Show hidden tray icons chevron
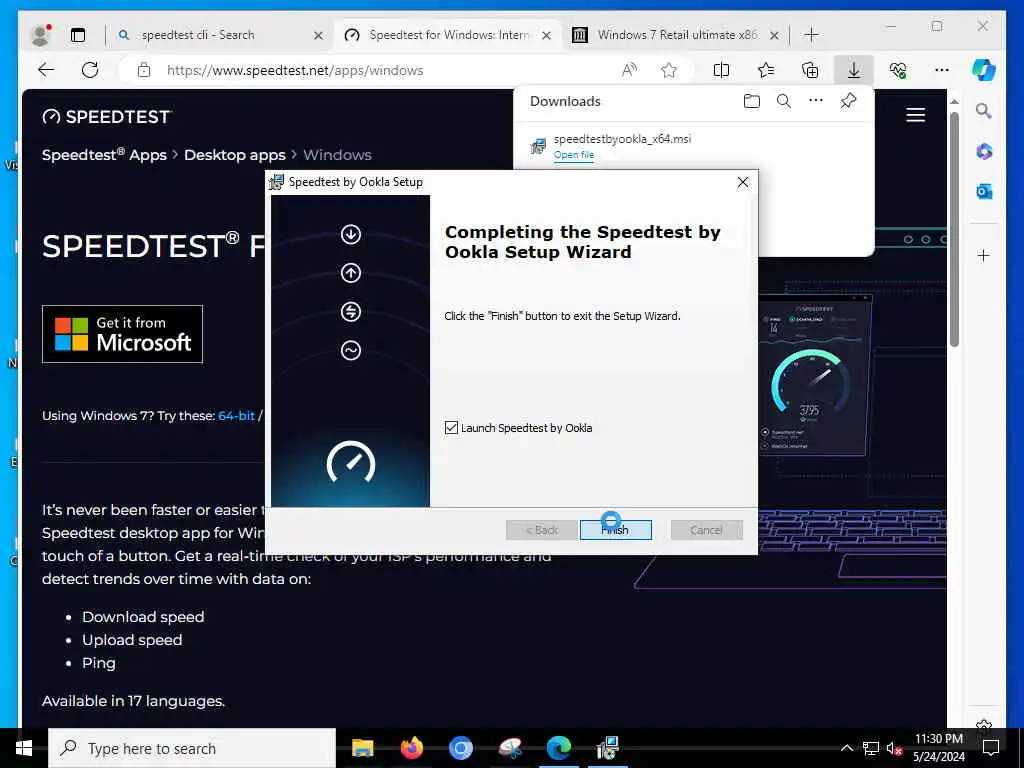This screenshot has width=1024, height=768. pyautogui.click(x=846, y=748)
